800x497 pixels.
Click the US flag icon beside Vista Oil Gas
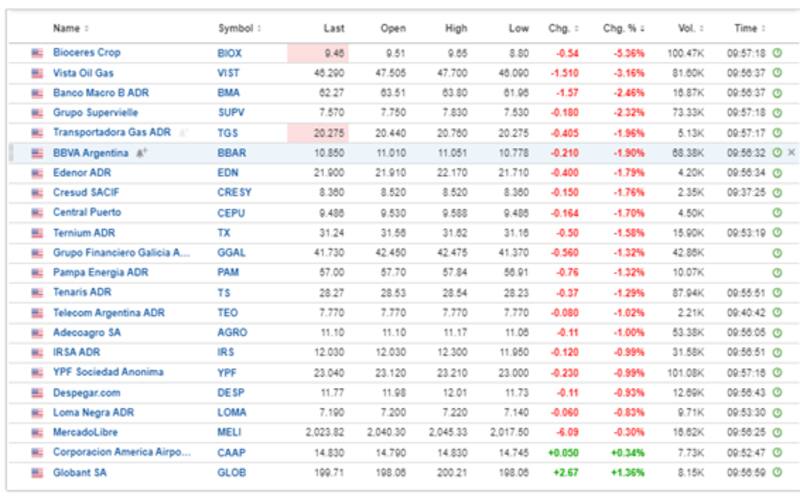(x=38, y=73)
